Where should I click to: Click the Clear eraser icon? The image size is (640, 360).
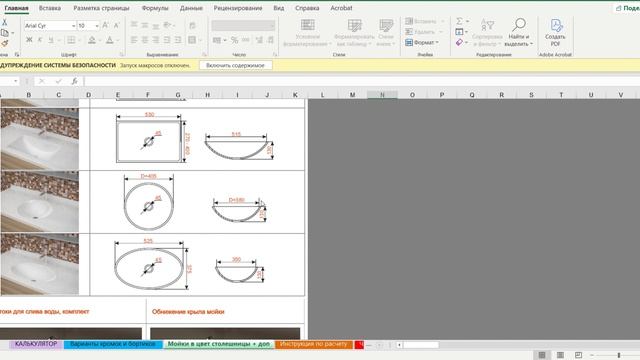tap(459, 42)
